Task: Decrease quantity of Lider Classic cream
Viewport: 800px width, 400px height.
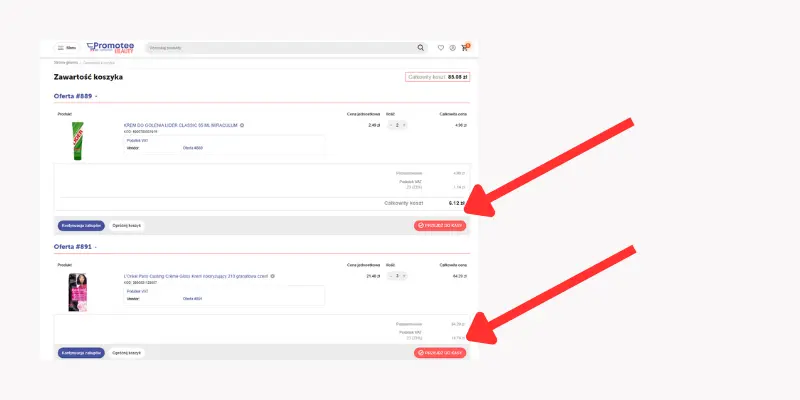Action: tap(391, 125)
